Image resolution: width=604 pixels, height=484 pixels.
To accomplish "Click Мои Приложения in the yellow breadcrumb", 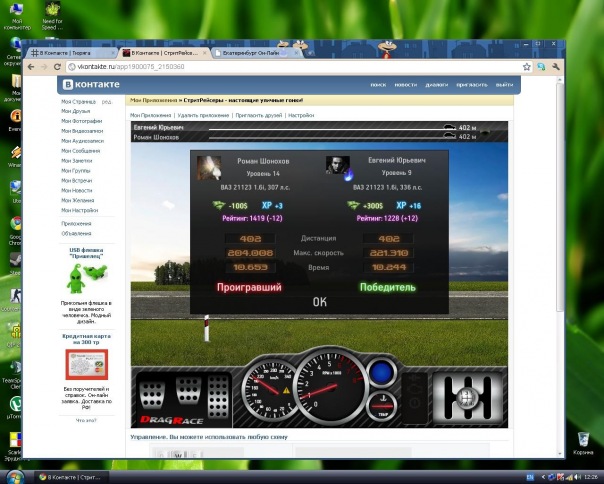I will tap(153, 100).
